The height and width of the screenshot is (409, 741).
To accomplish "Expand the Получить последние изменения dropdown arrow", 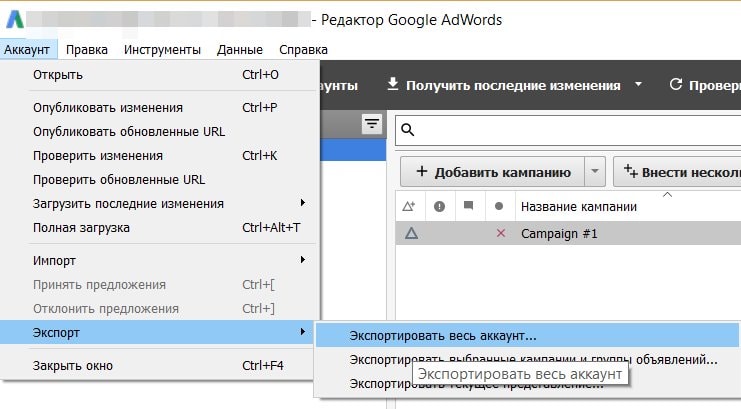I will click(638, 85).
